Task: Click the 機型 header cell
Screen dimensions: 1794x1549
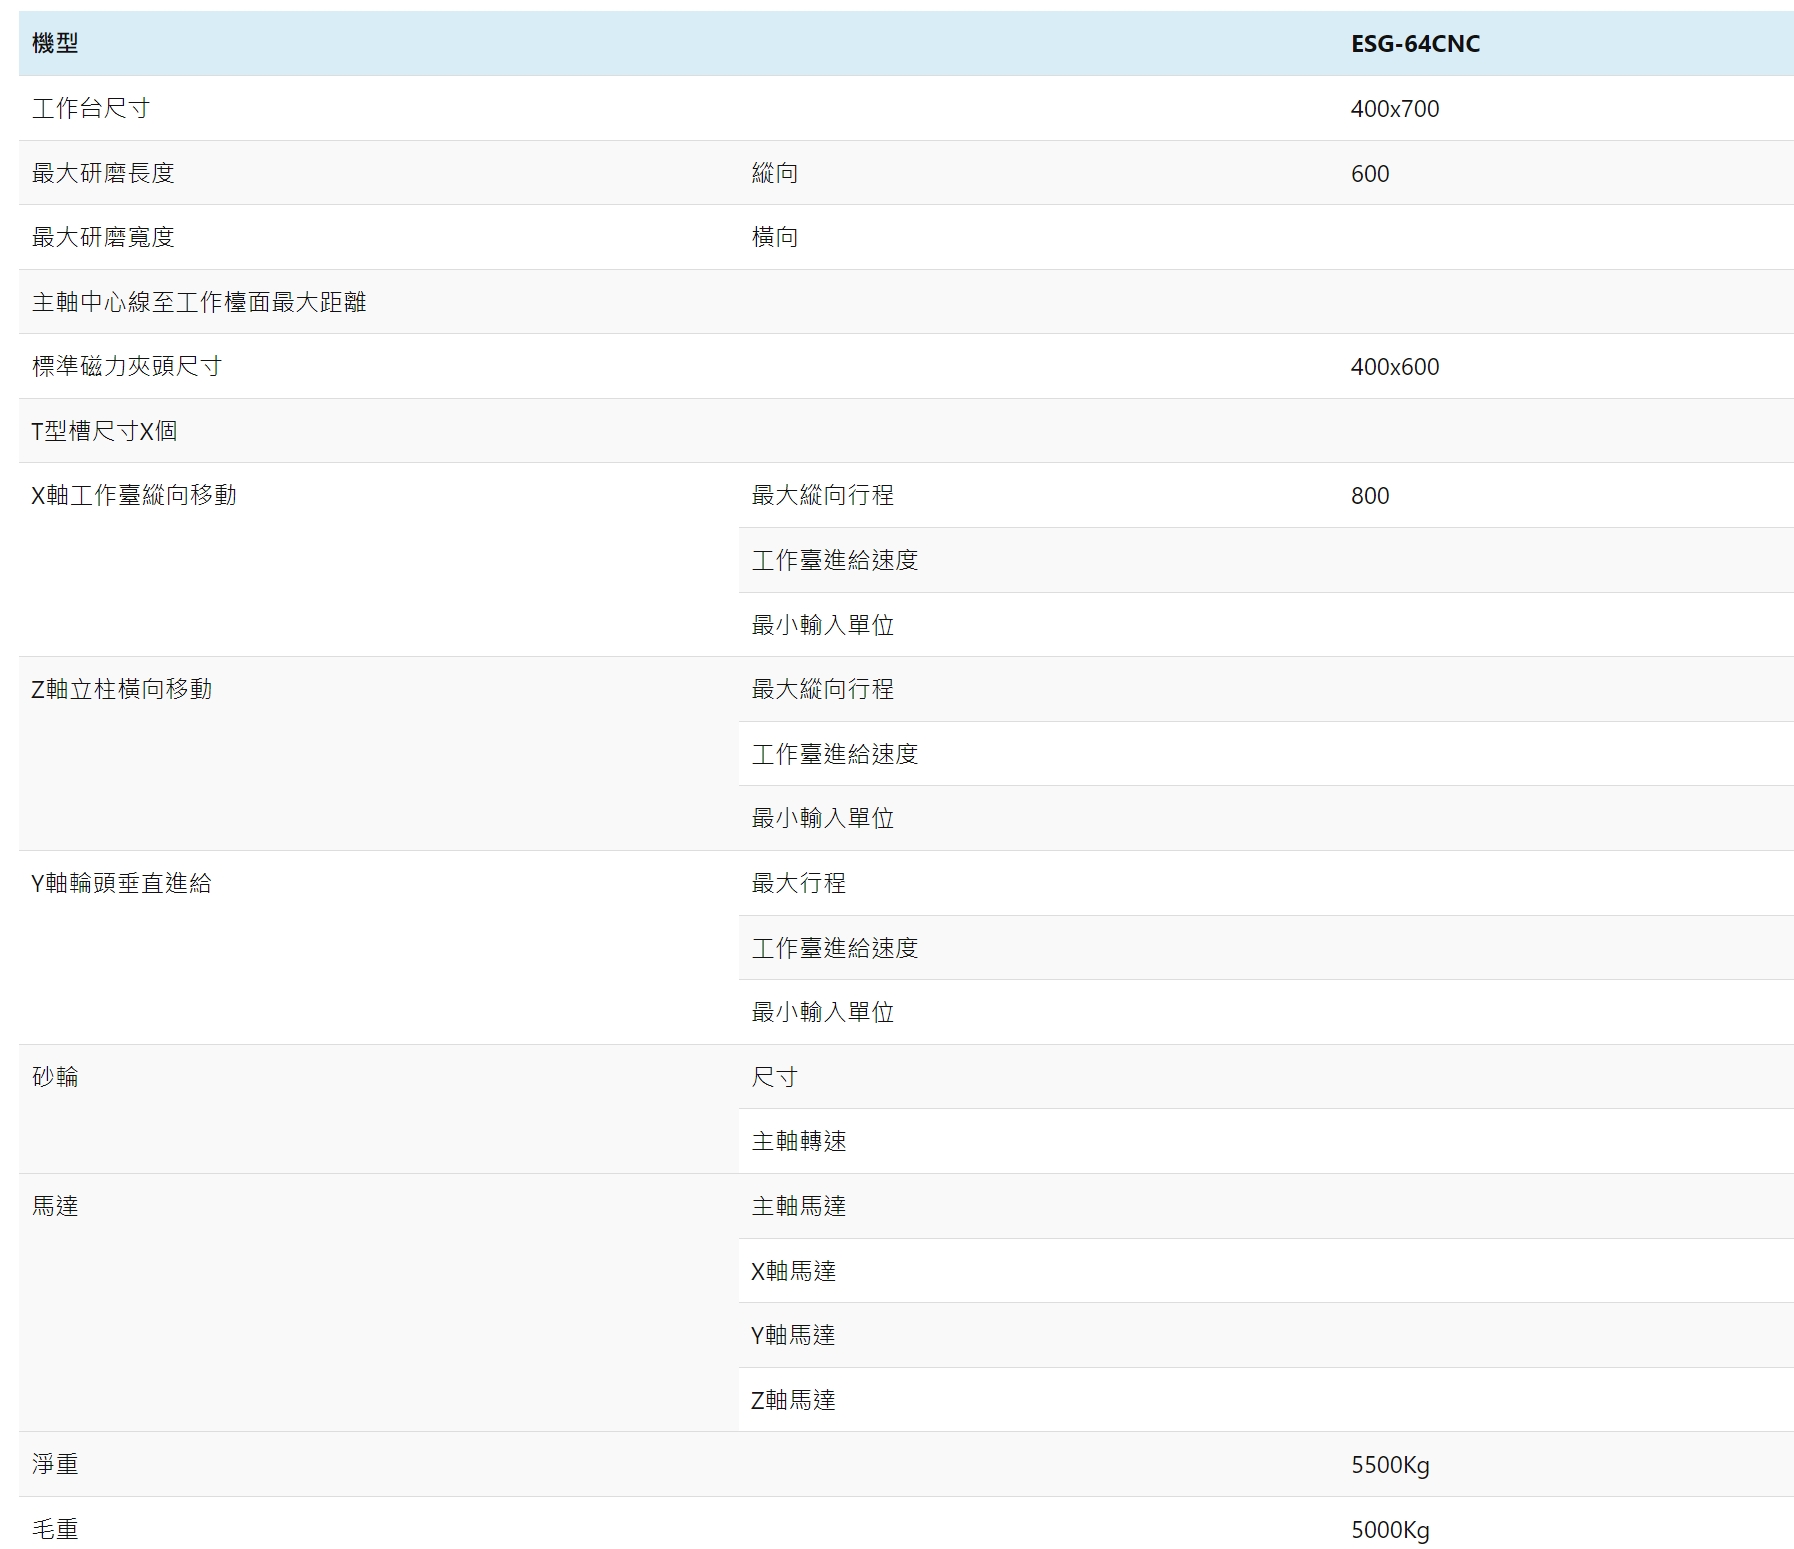Action: pyautogui.click(x=55, y=43)
